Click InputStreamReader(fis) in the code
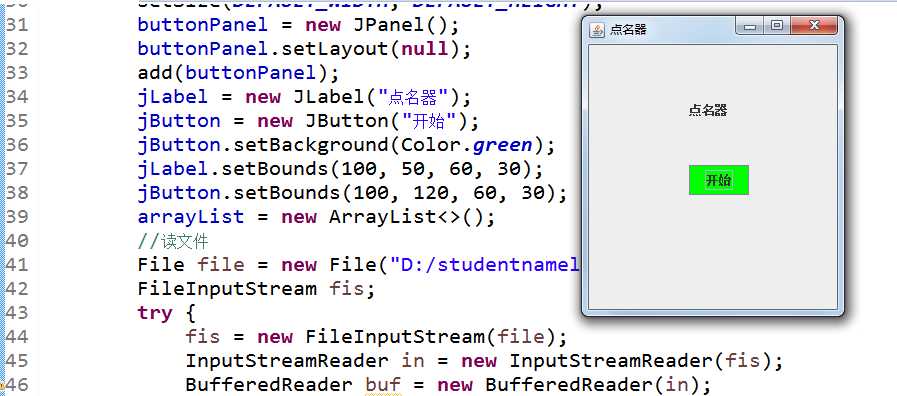 click(640, 361)
